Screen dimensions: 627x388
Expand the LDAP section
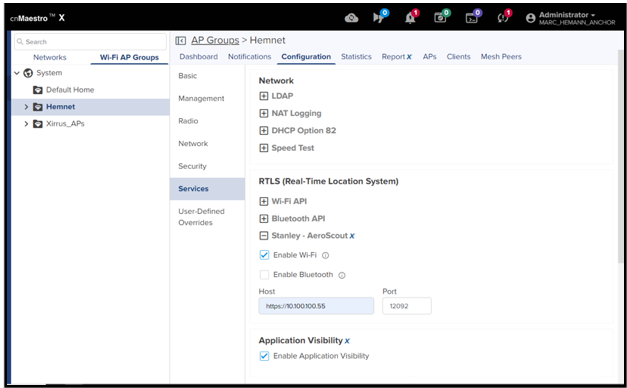(264, 96)
